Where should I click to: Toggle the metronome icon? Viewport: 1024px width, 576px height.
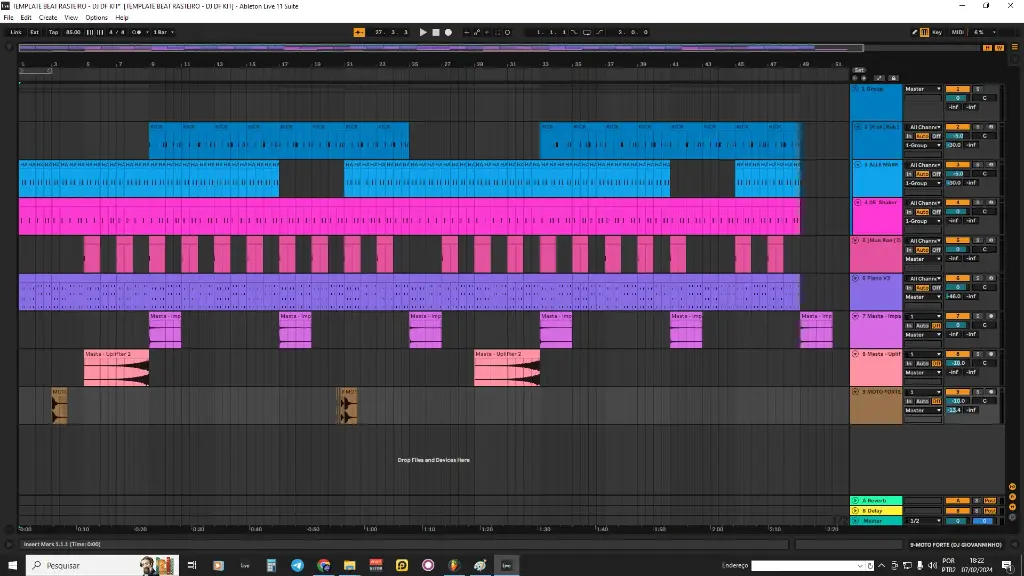[136, 32]
